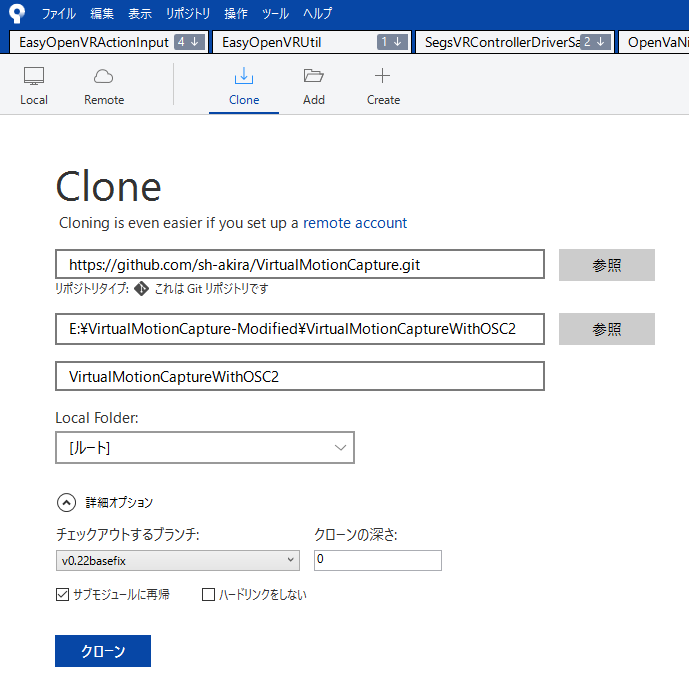Viewport: 689px width, 699px height.
Task: Open the 操作 menu
Action: pos(236,13)
